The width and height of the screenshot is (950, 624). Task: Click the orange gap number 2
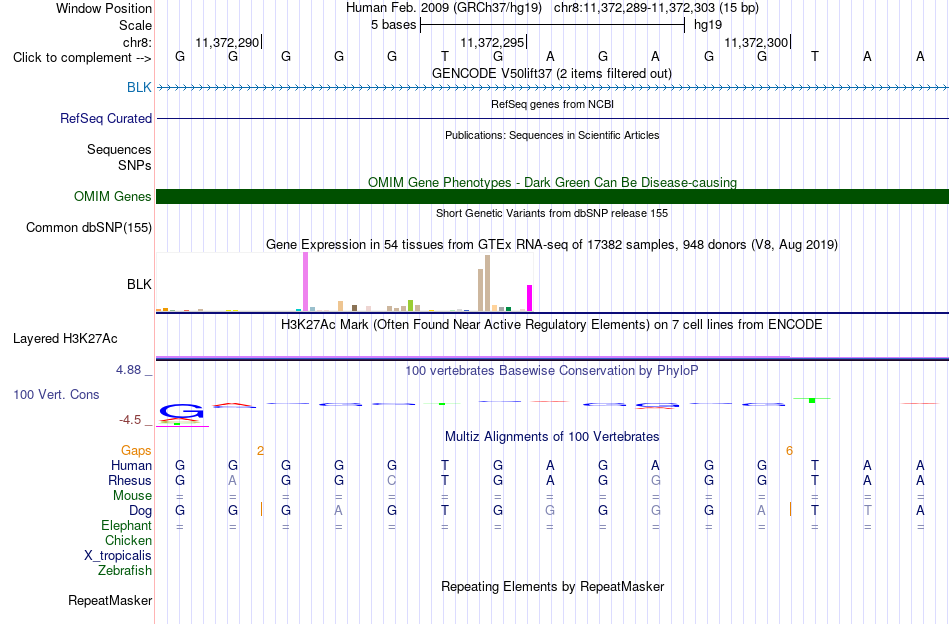(261, 450)
